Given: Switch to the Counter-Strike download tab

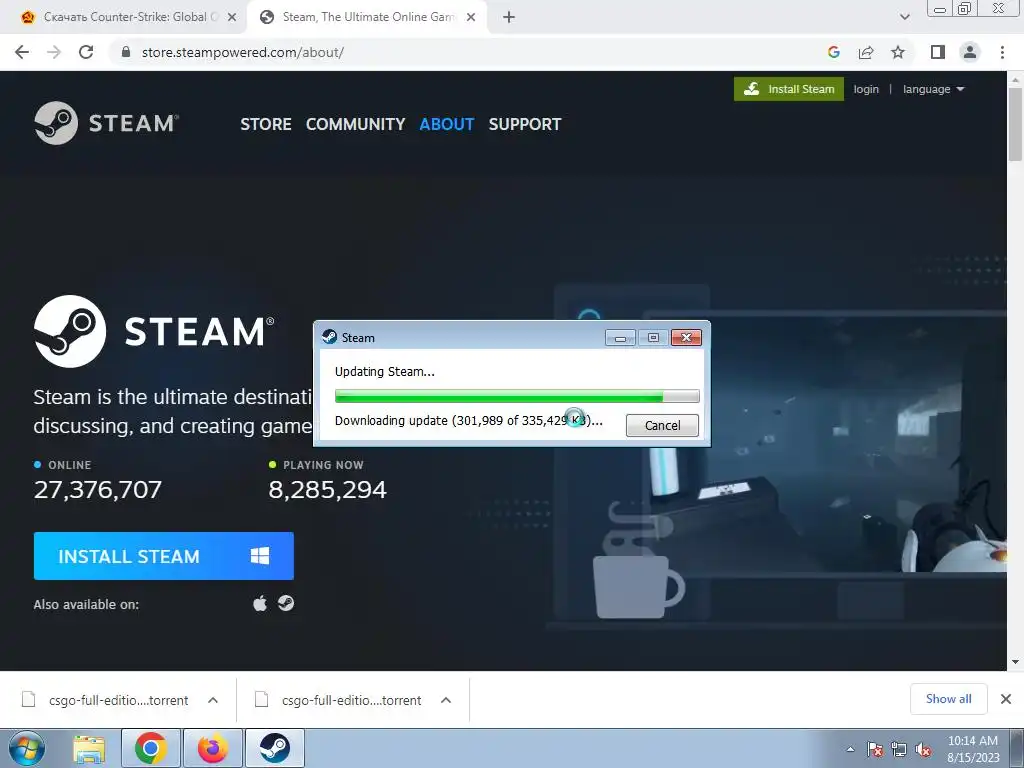Looking at the screenshot, I should pyautogui.click(x=129, y=17).
